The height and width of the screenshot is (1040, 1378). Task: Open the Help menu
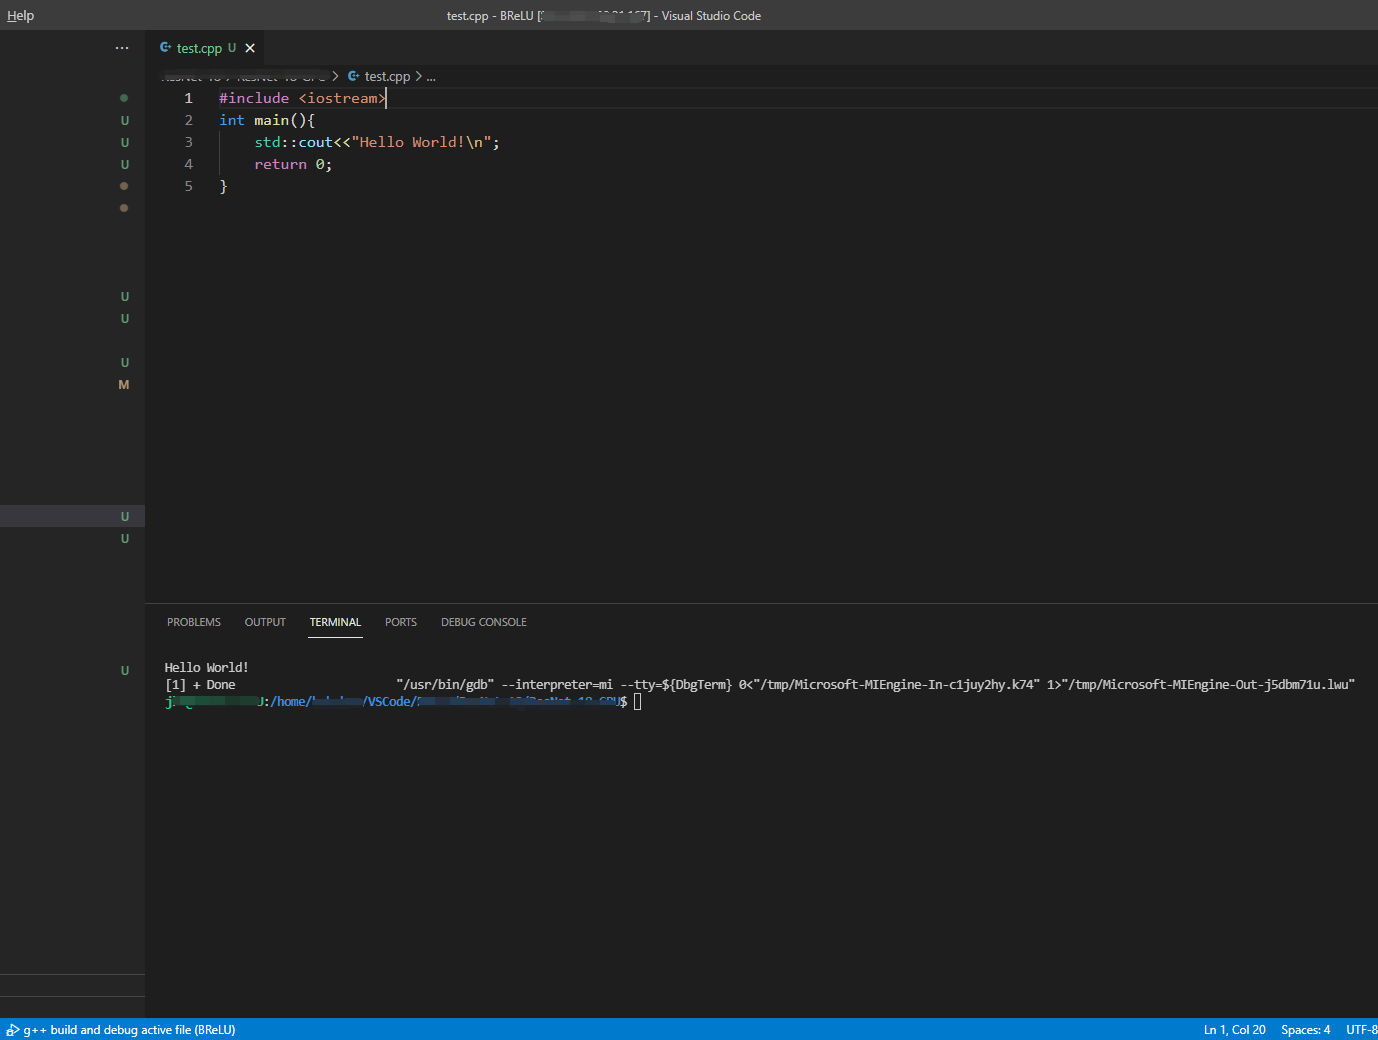coord(20,15)
